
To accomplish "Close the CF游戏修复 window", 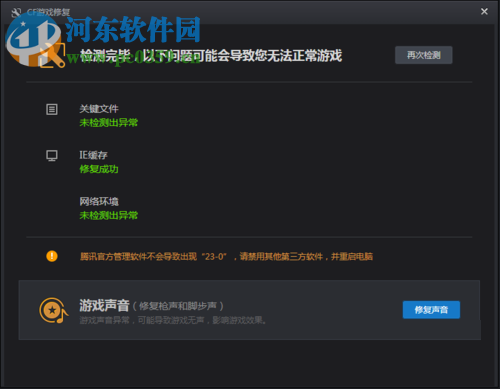I will (484, 12).
